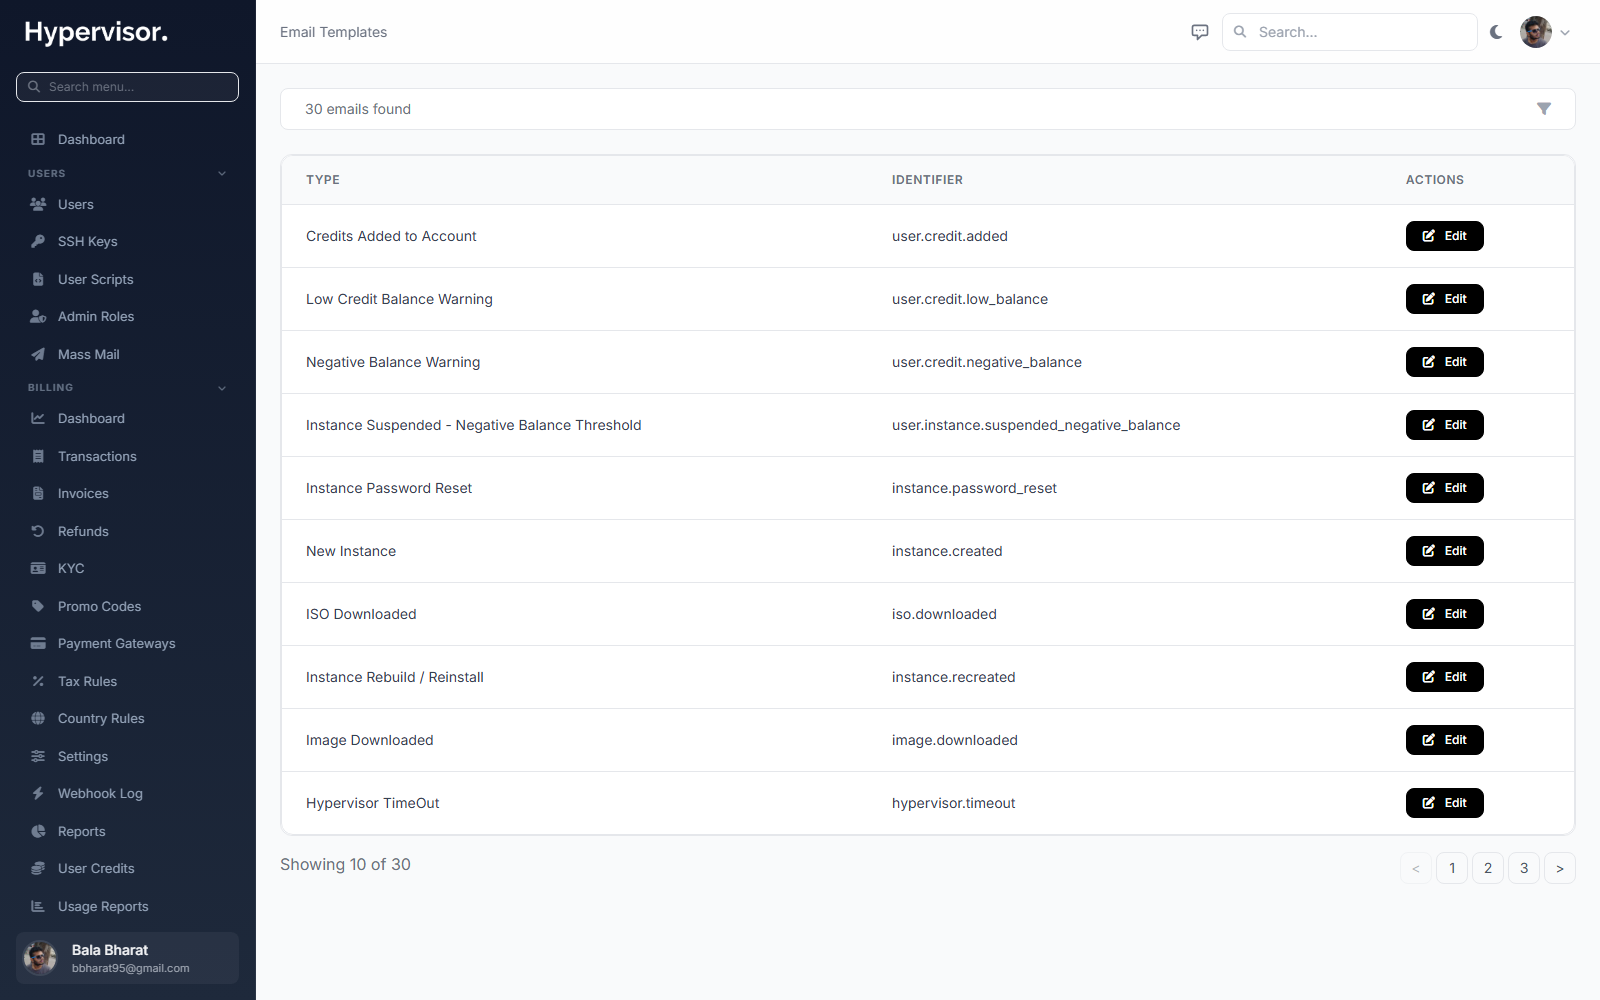This screenshot has height=1000, width=1600.
Task: Focus the Search menu input field
Action: (x=128, y=87)
